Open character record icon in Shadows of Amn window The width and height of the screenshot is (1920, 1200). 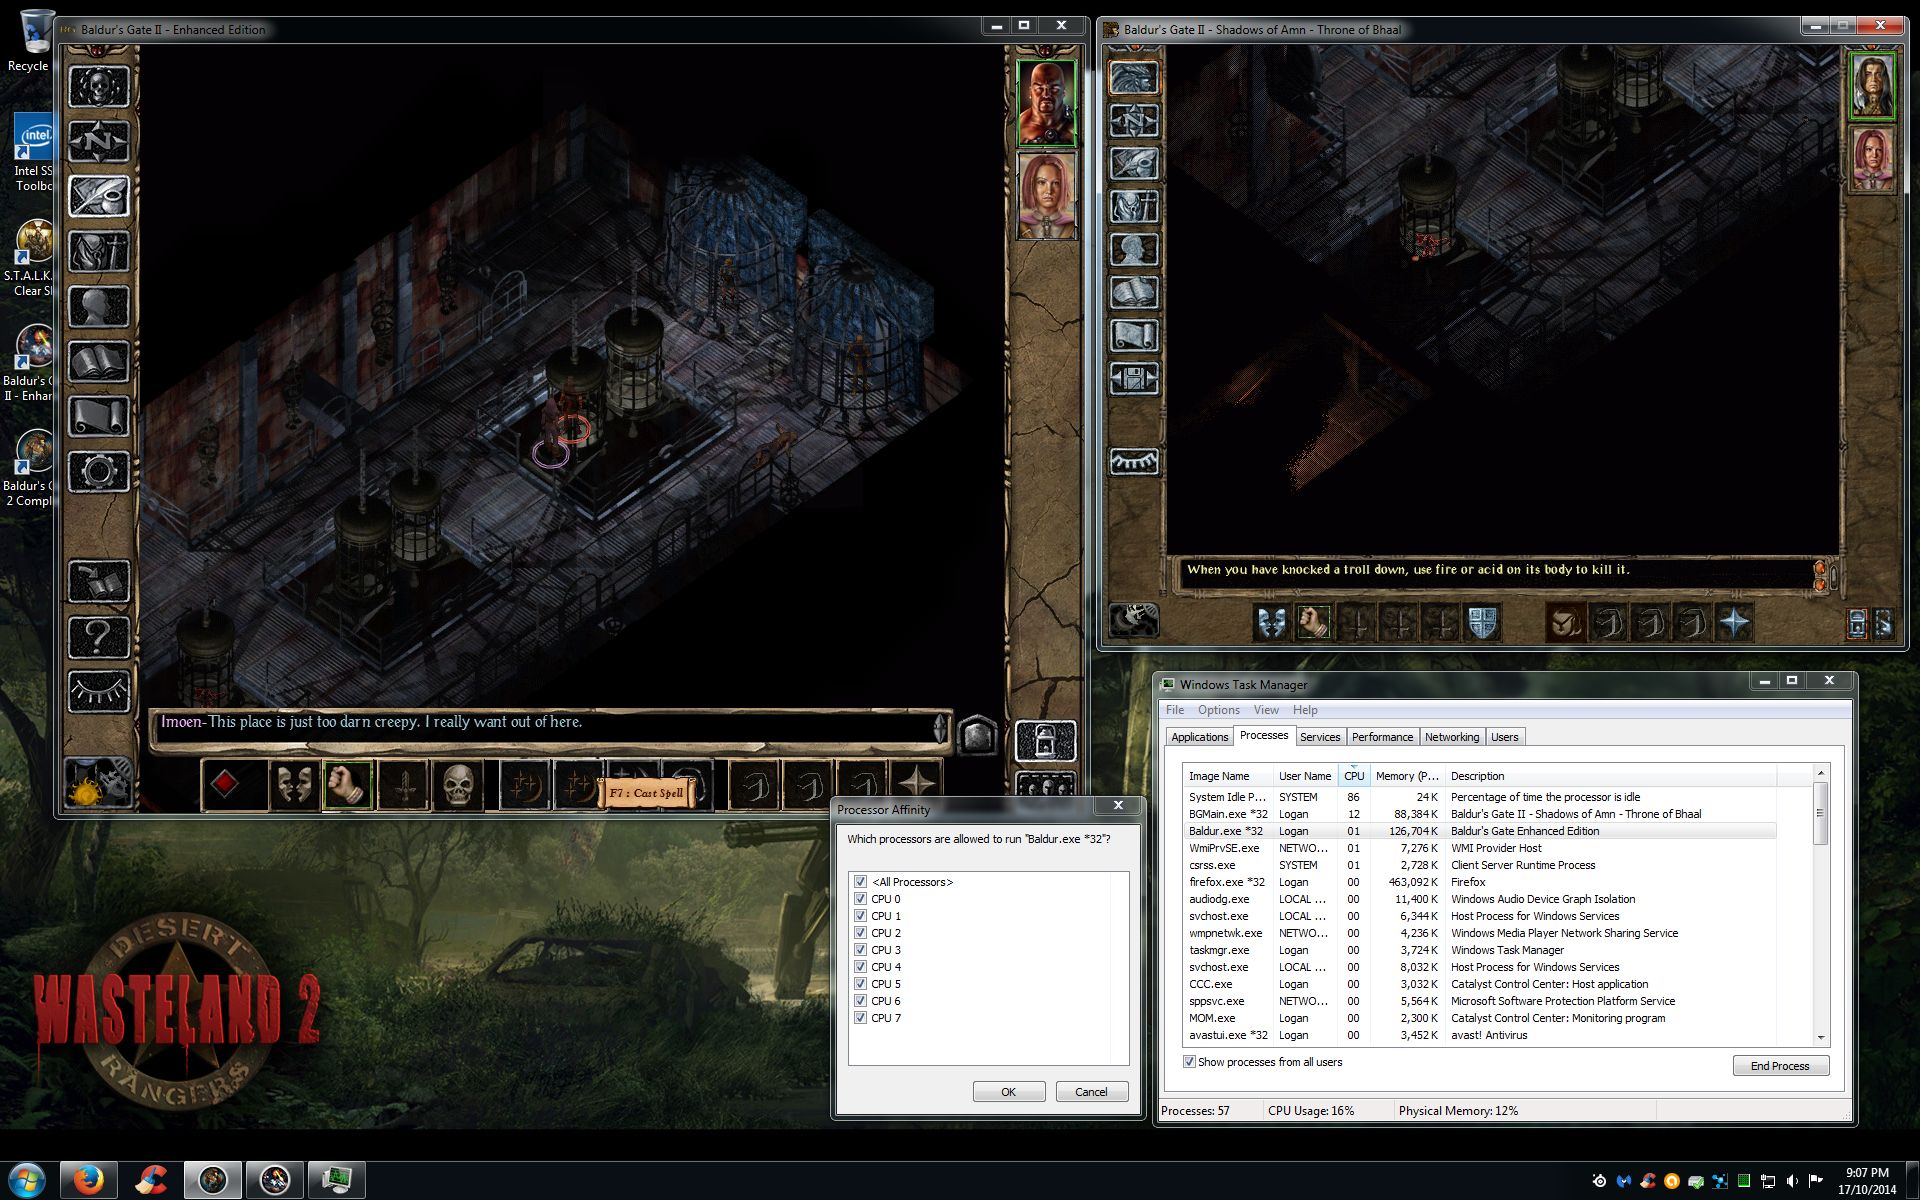(x=1134, y=250)
